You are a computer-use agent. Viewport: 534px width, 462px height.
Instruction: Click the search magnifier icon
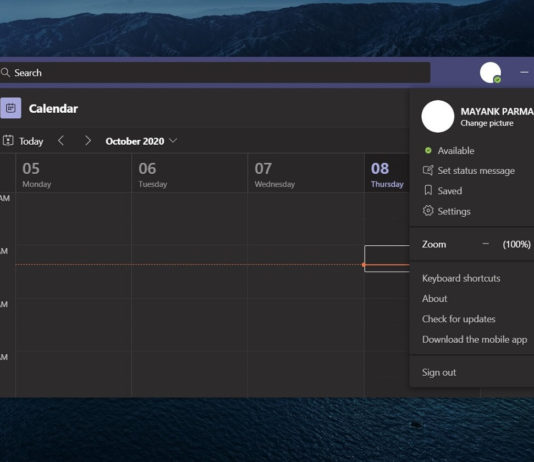pyautogui.click(x=5, y=73)
